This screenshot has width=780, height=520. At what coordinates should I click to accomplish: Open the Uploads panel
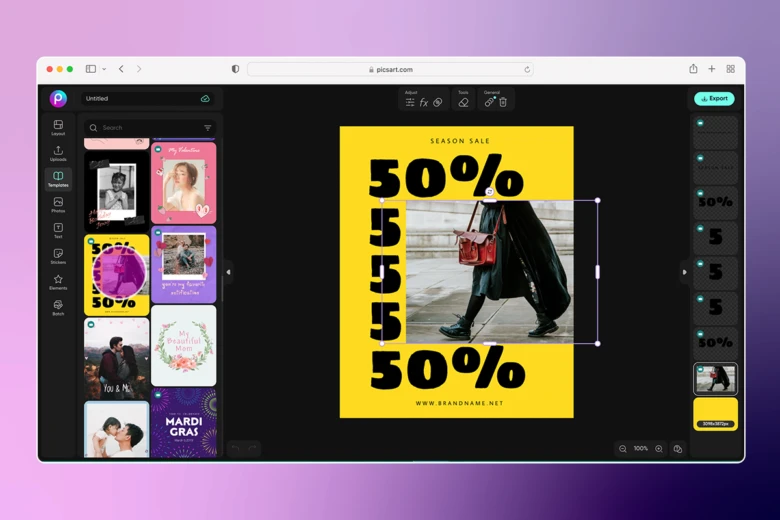(58, 153)
